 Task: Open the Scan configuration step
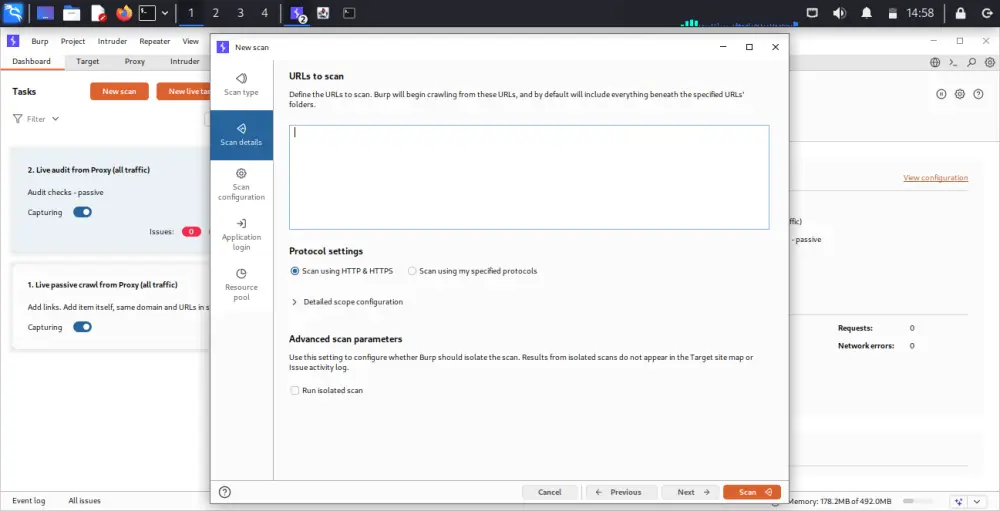coord(241,185)
